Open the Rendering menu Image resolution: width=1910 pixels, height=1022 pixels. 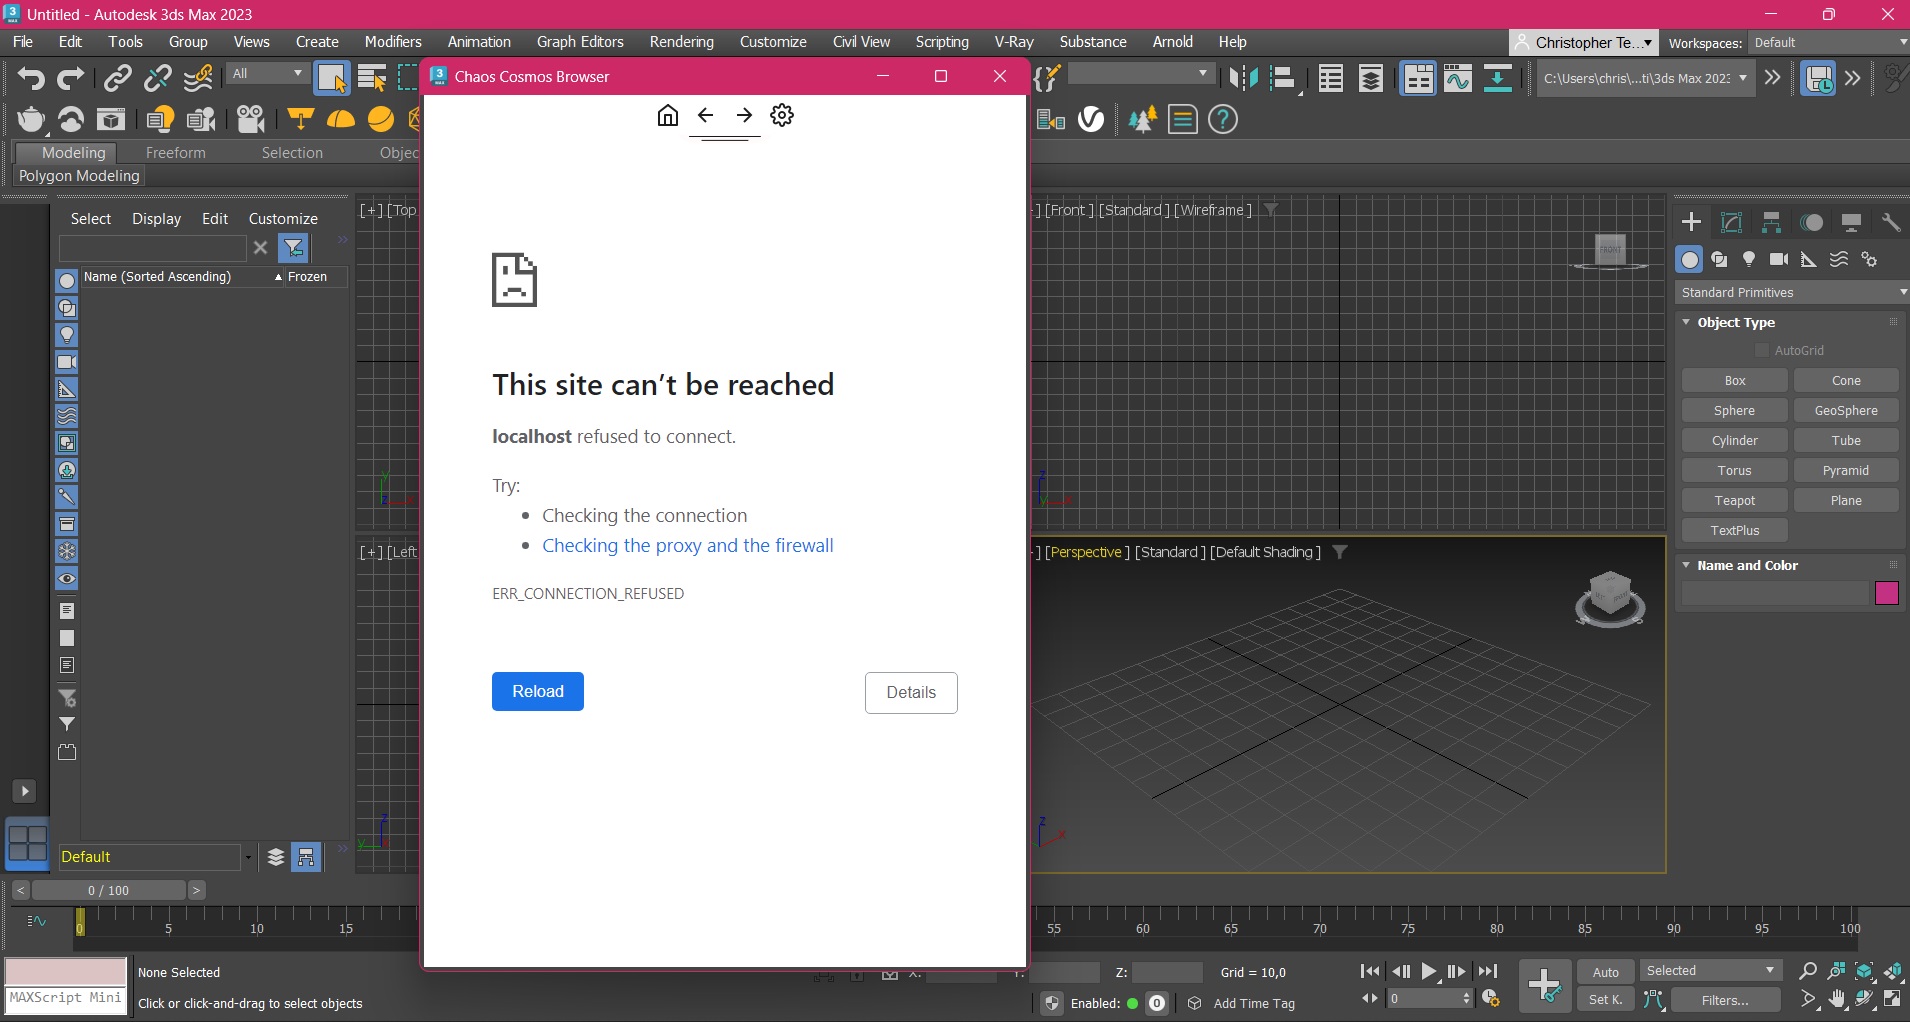[682, 42]
